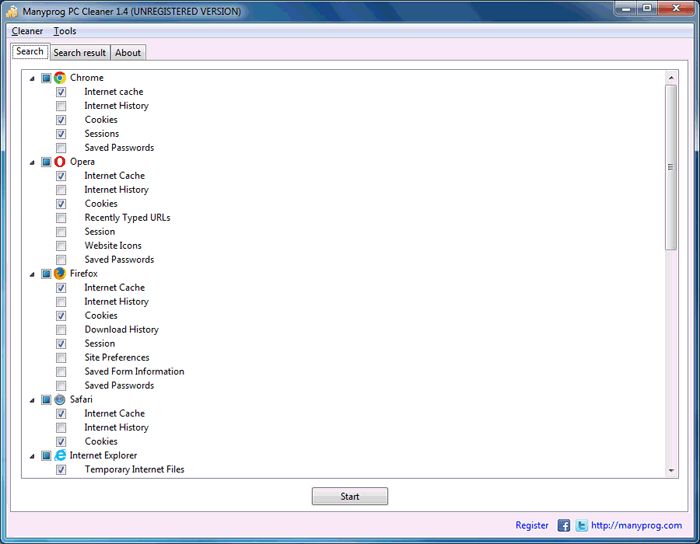
Task: Select the Chrome tree label
Action: pyautogui.click(x=87, y=78)
